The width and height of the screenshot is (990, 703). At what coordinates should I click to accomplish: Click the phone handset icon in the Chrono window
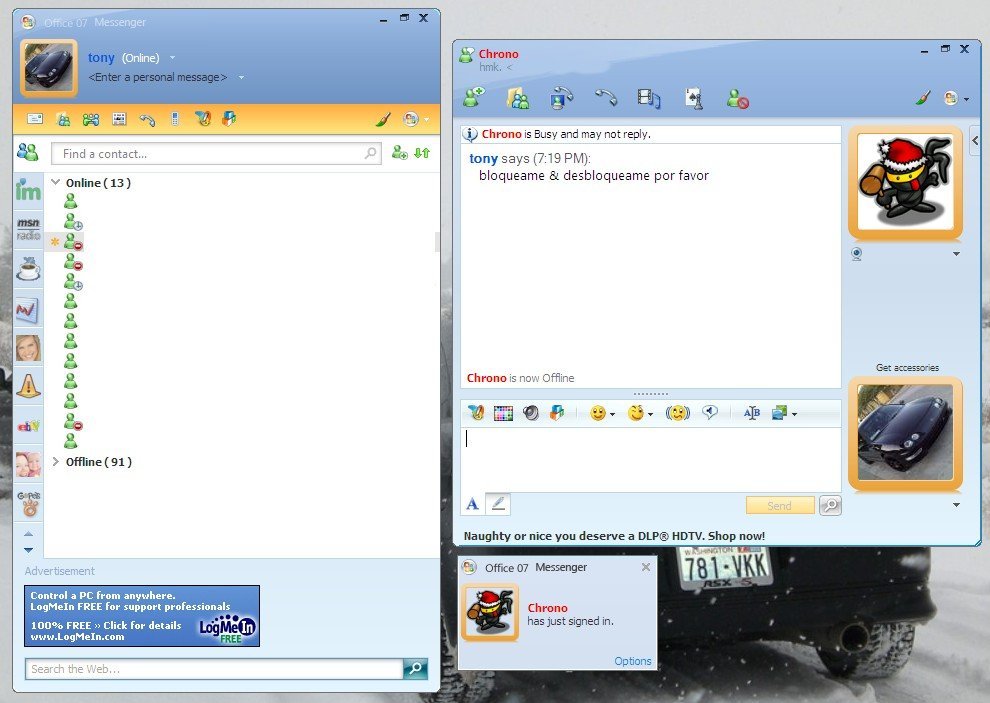click(x=605, y=97)
